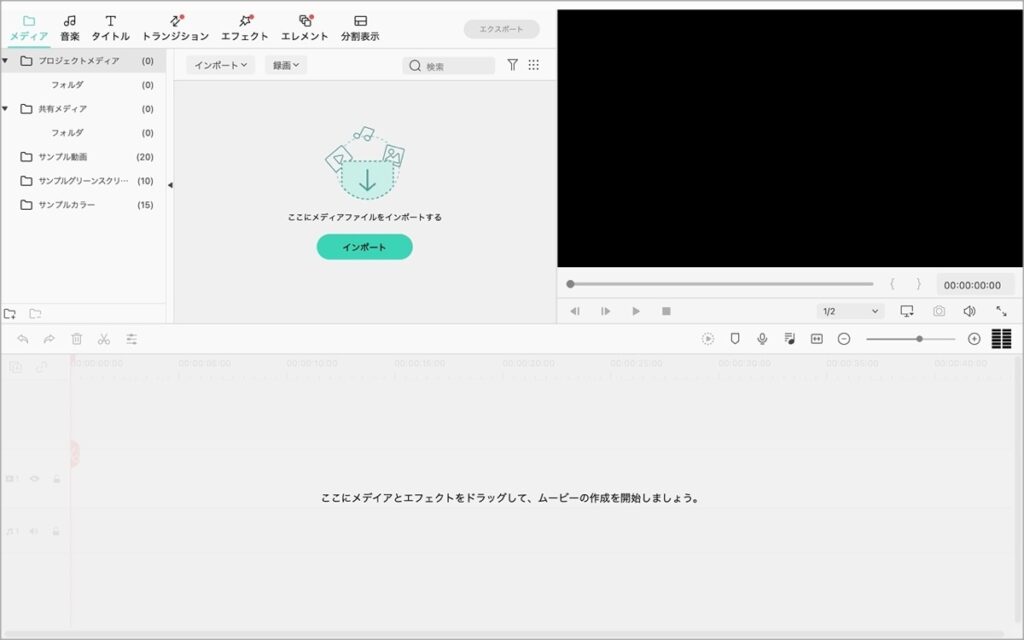Select the エレメント tab
Image resolution: width=1024 pixels, height=640 pixels.
pyautogui.click(x=304, y=28)
